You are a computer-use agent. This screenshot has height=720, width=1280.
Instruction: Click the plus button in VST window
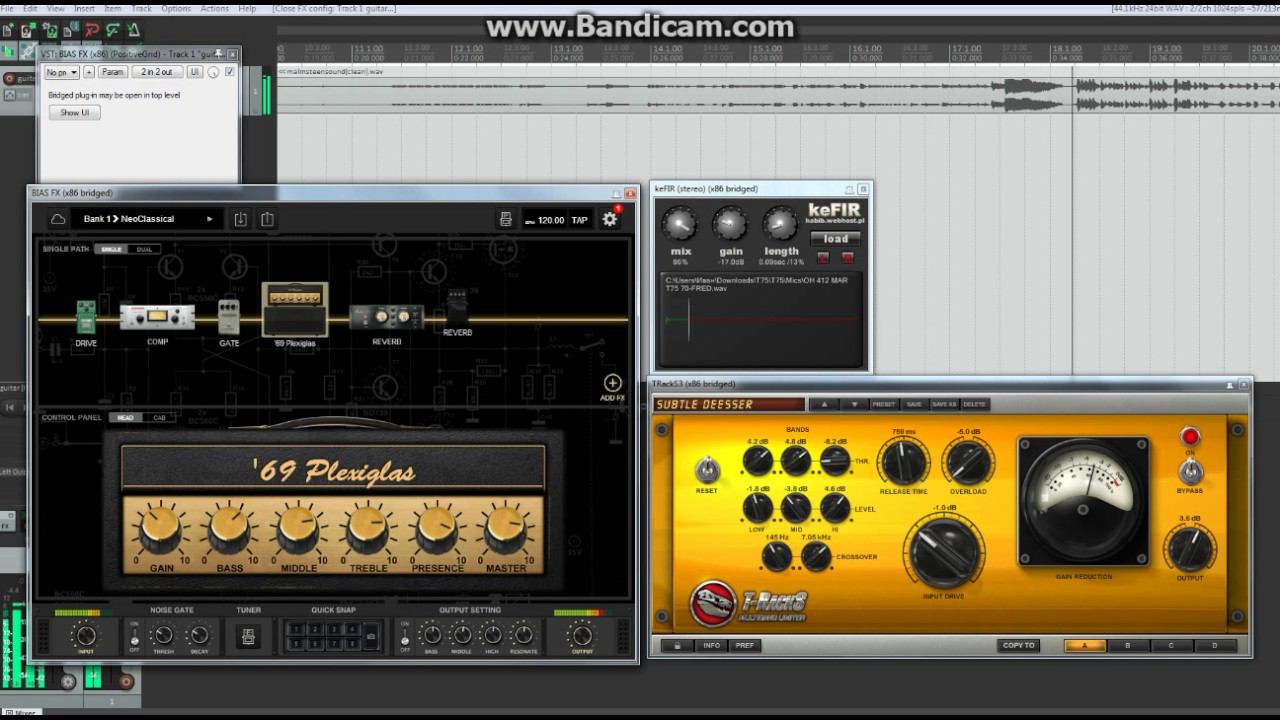click(89, 72)
